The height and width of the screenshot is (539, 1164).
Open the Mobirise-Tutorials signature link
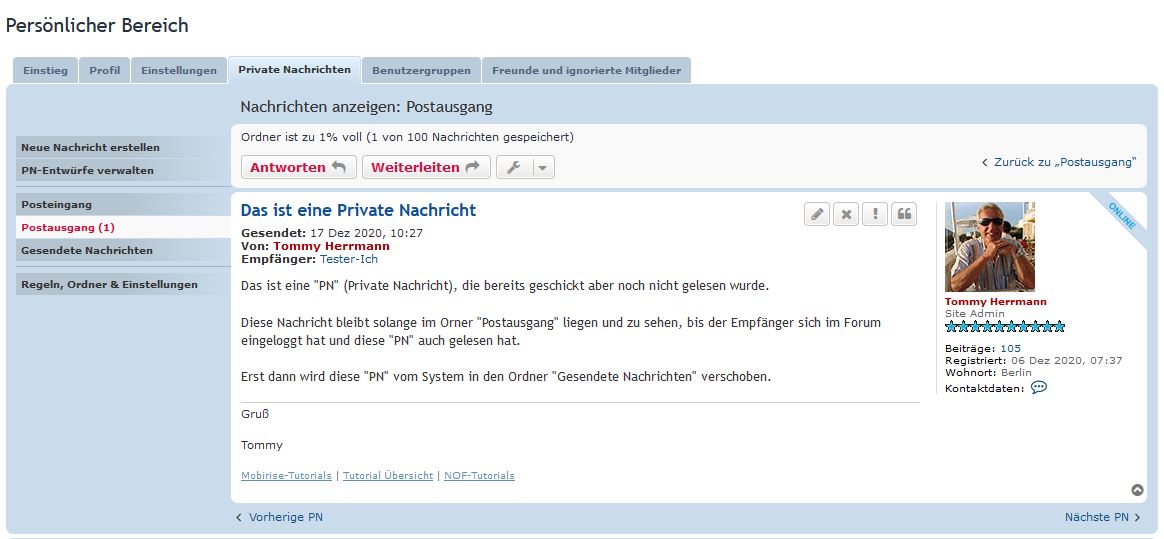pos(287,476)
